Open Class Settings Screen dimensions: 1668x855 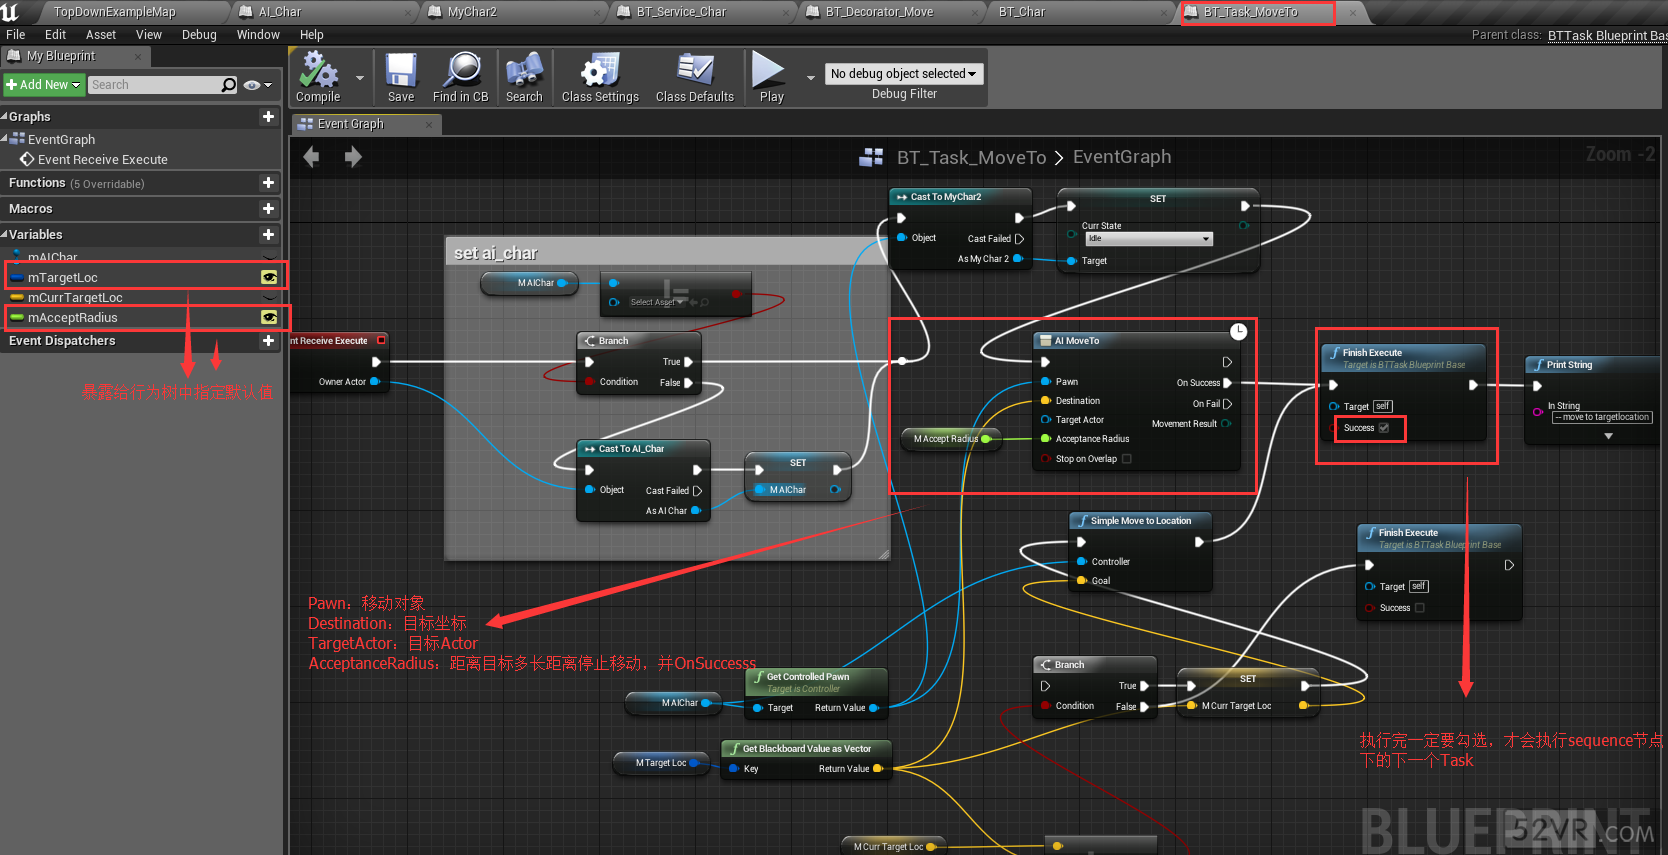click(x=600, y=72)
